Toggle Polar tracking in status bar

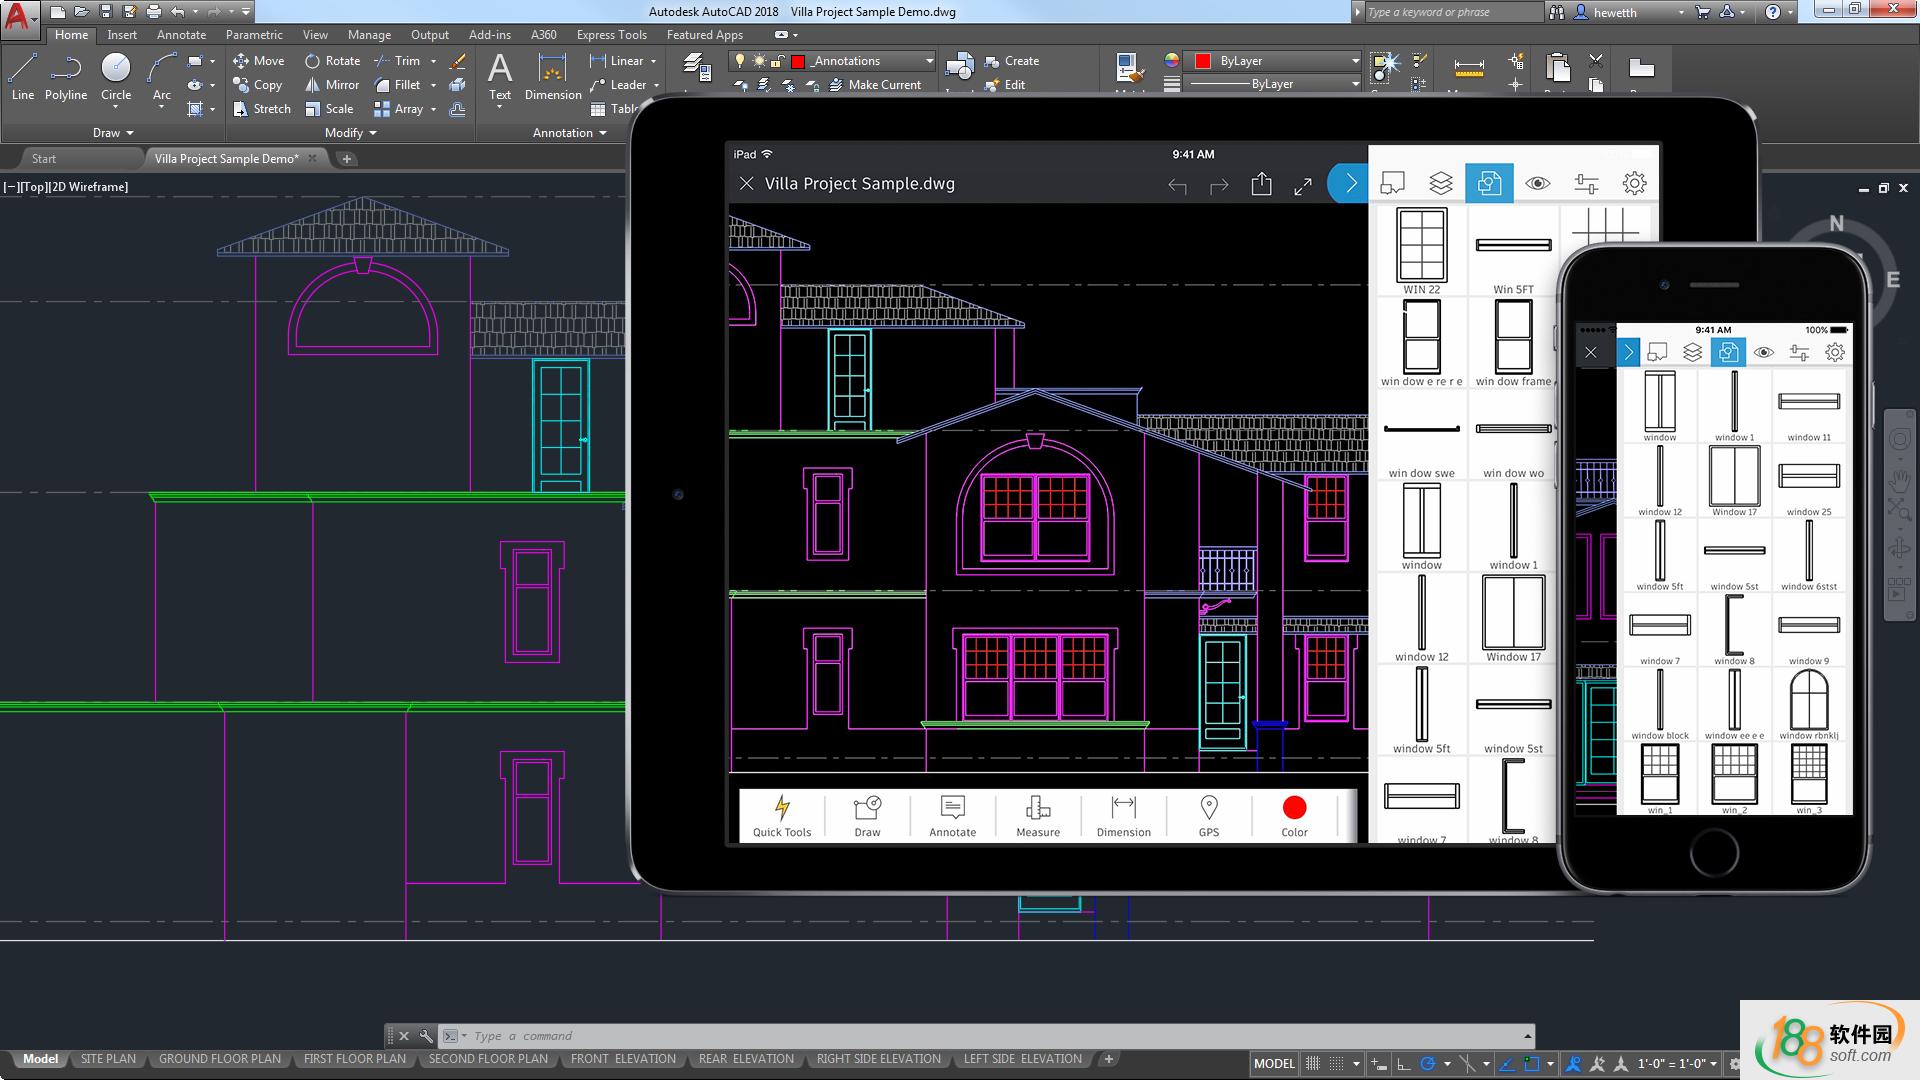(x=1428, y=1063)
